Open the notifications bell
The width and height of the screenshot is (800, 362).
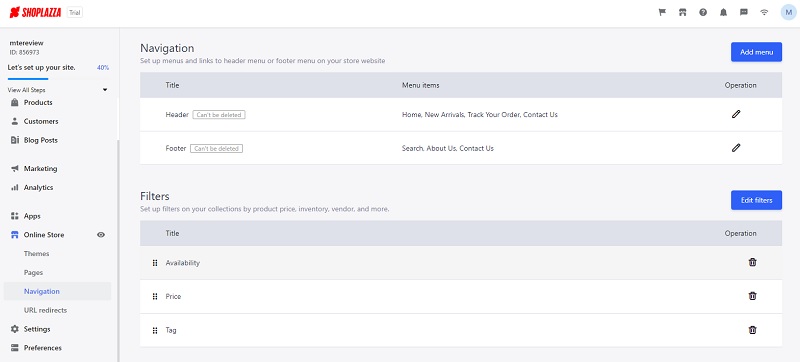point(723,13)
